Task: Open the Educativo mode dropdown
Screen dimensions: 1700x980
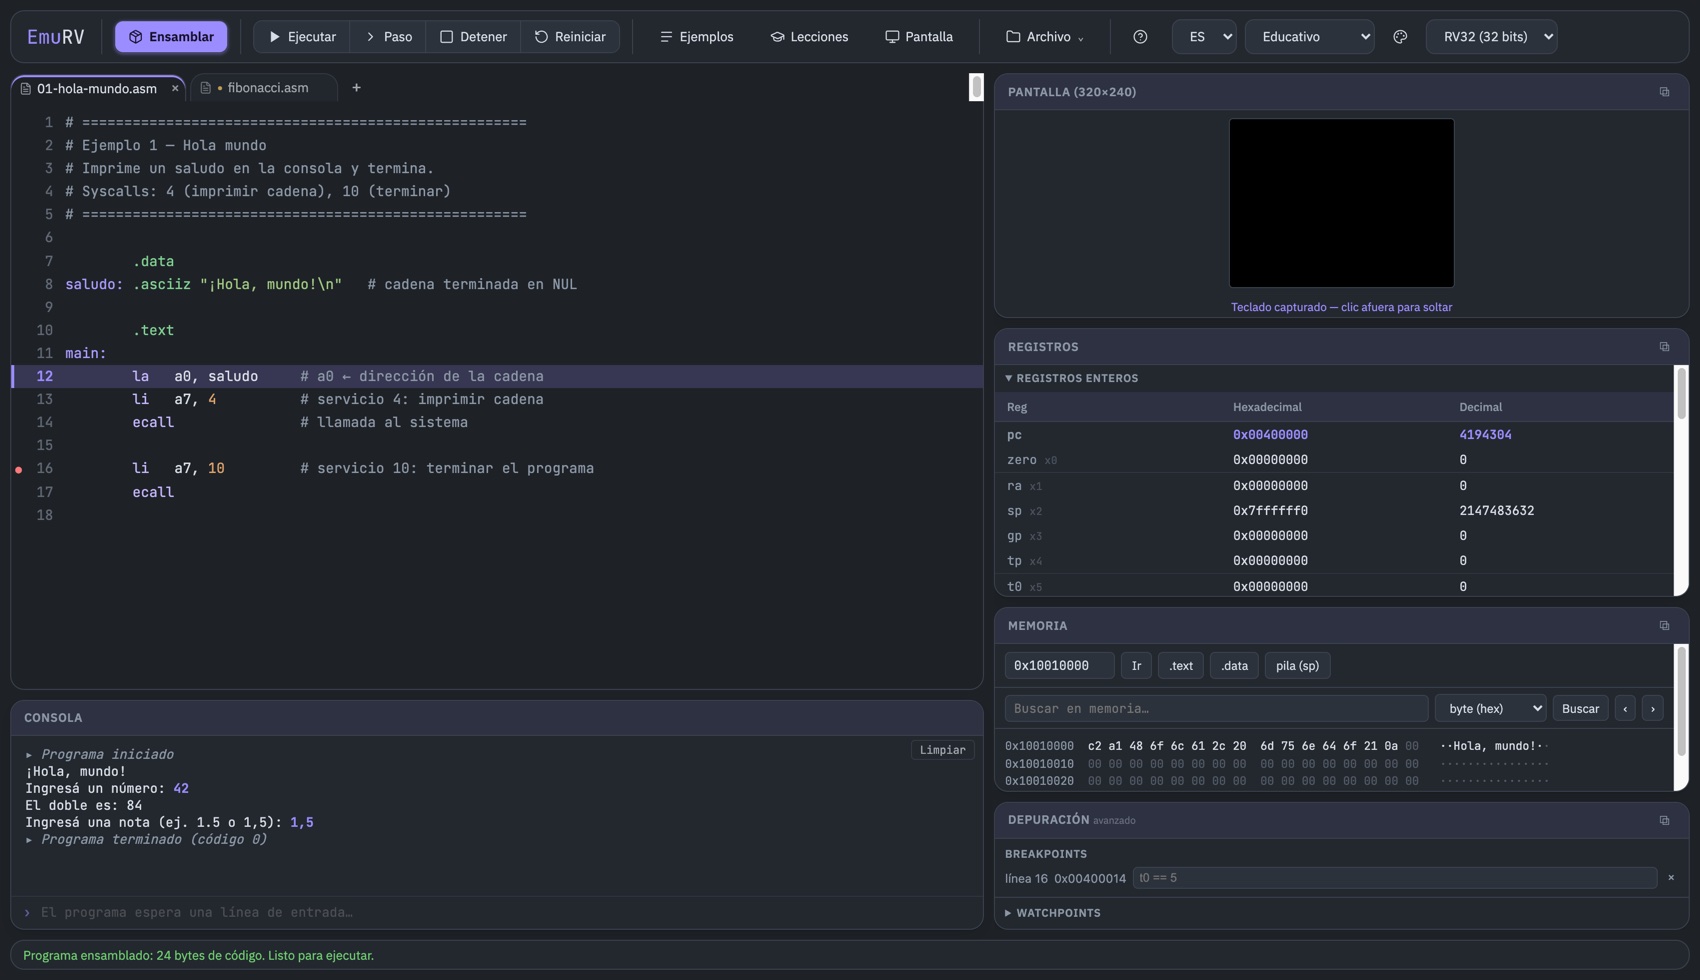Action: click(x=1309, y=37)
